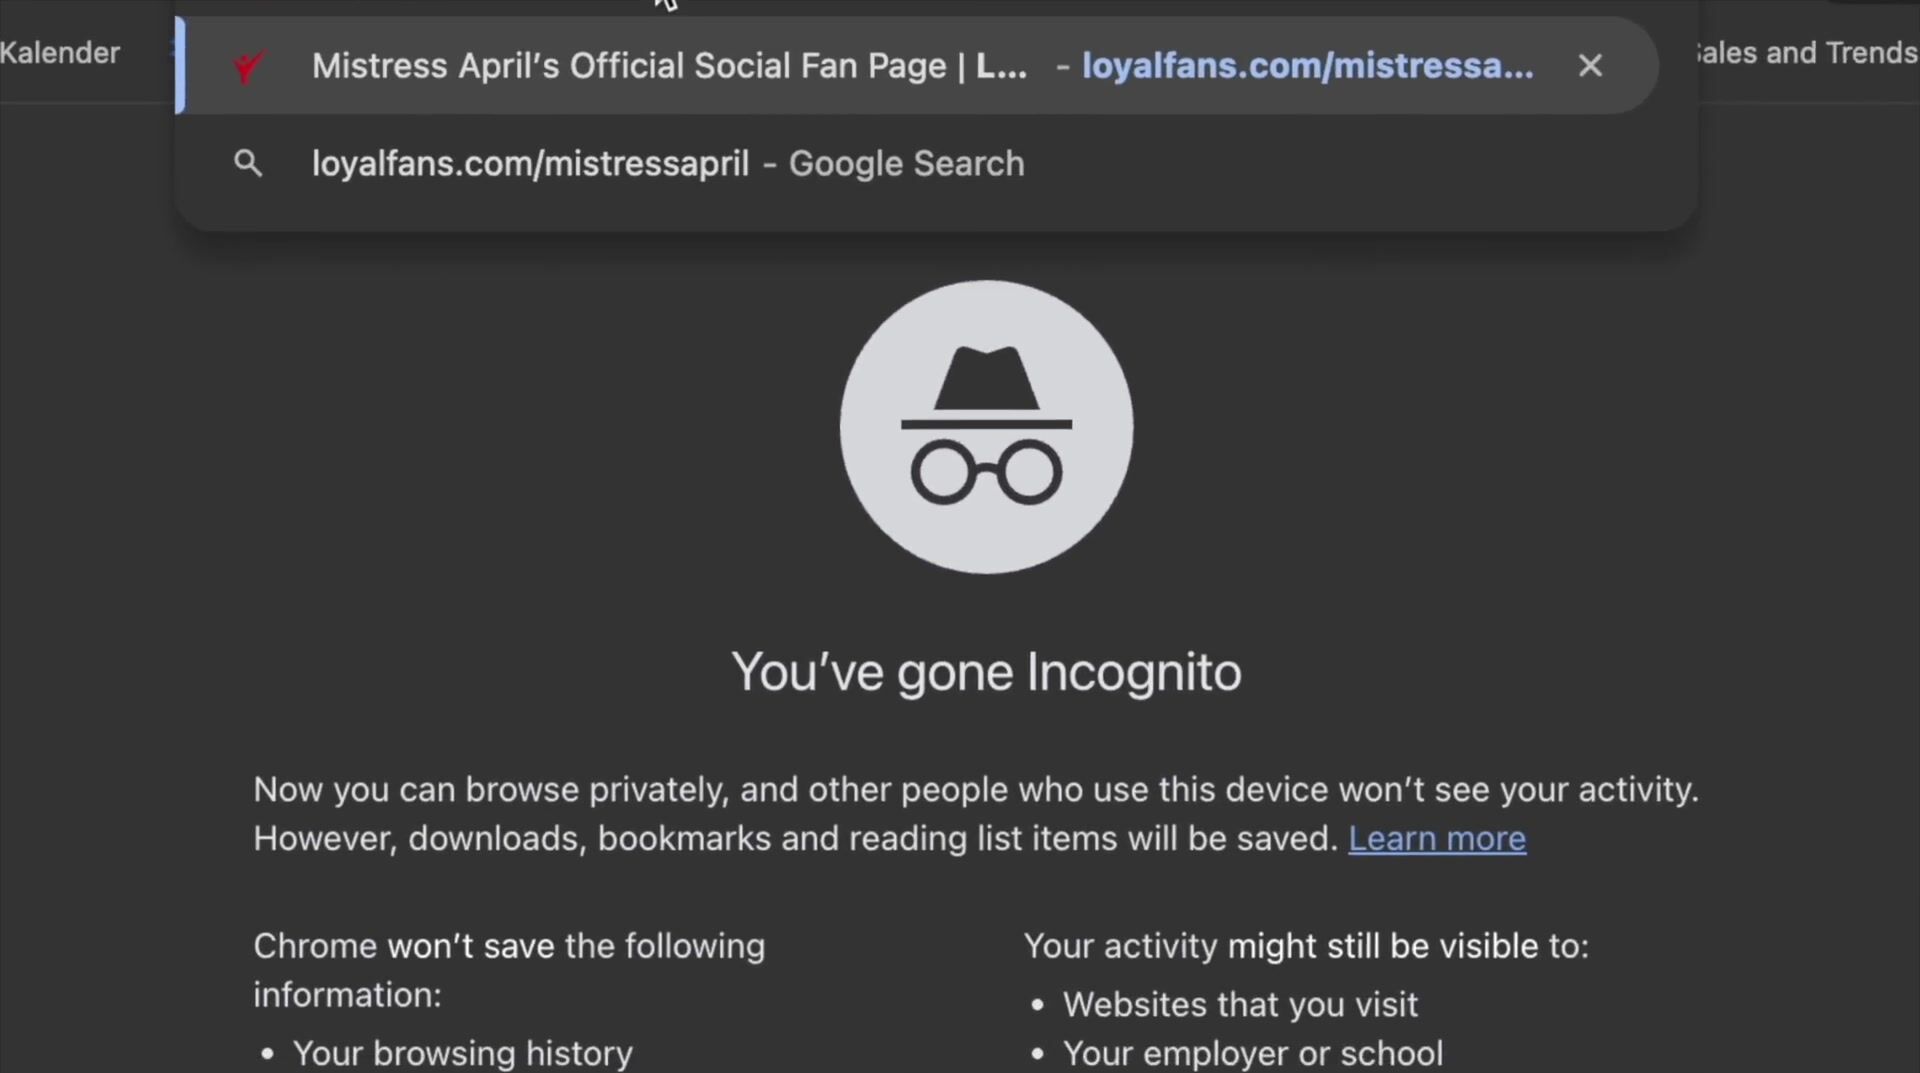This screenshot has height=1073, width=1920.
Task: Click the text 'Your browsing history'
Action: [x=463, y=1053]
